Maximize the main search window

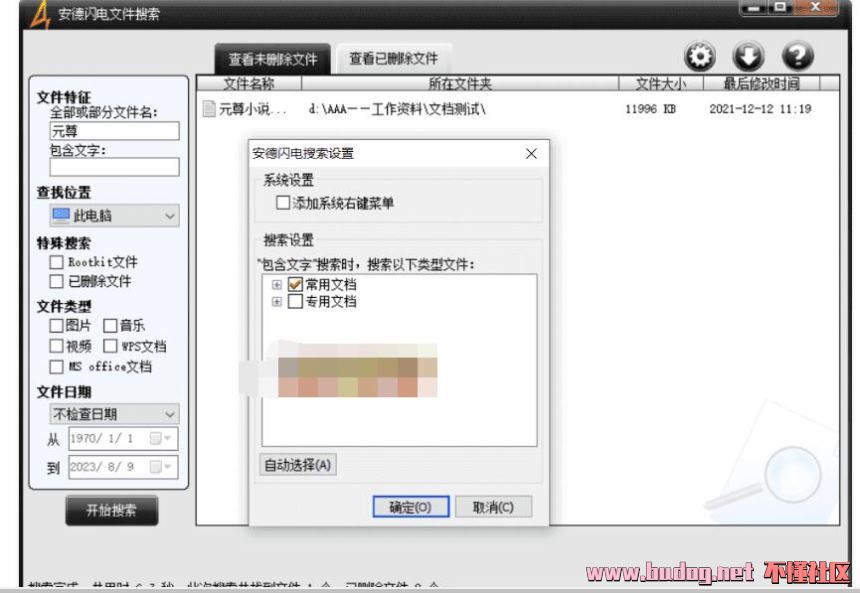click(780, 8)
